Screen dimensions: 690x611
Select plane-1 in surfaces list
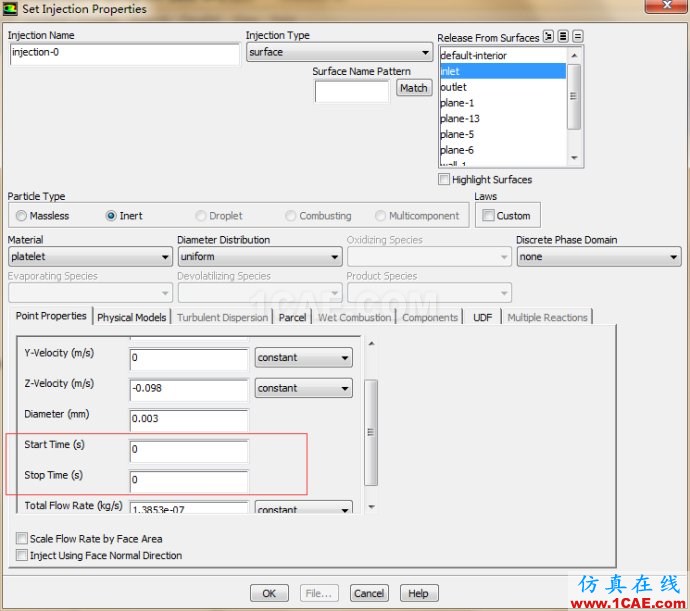[503, 103]
